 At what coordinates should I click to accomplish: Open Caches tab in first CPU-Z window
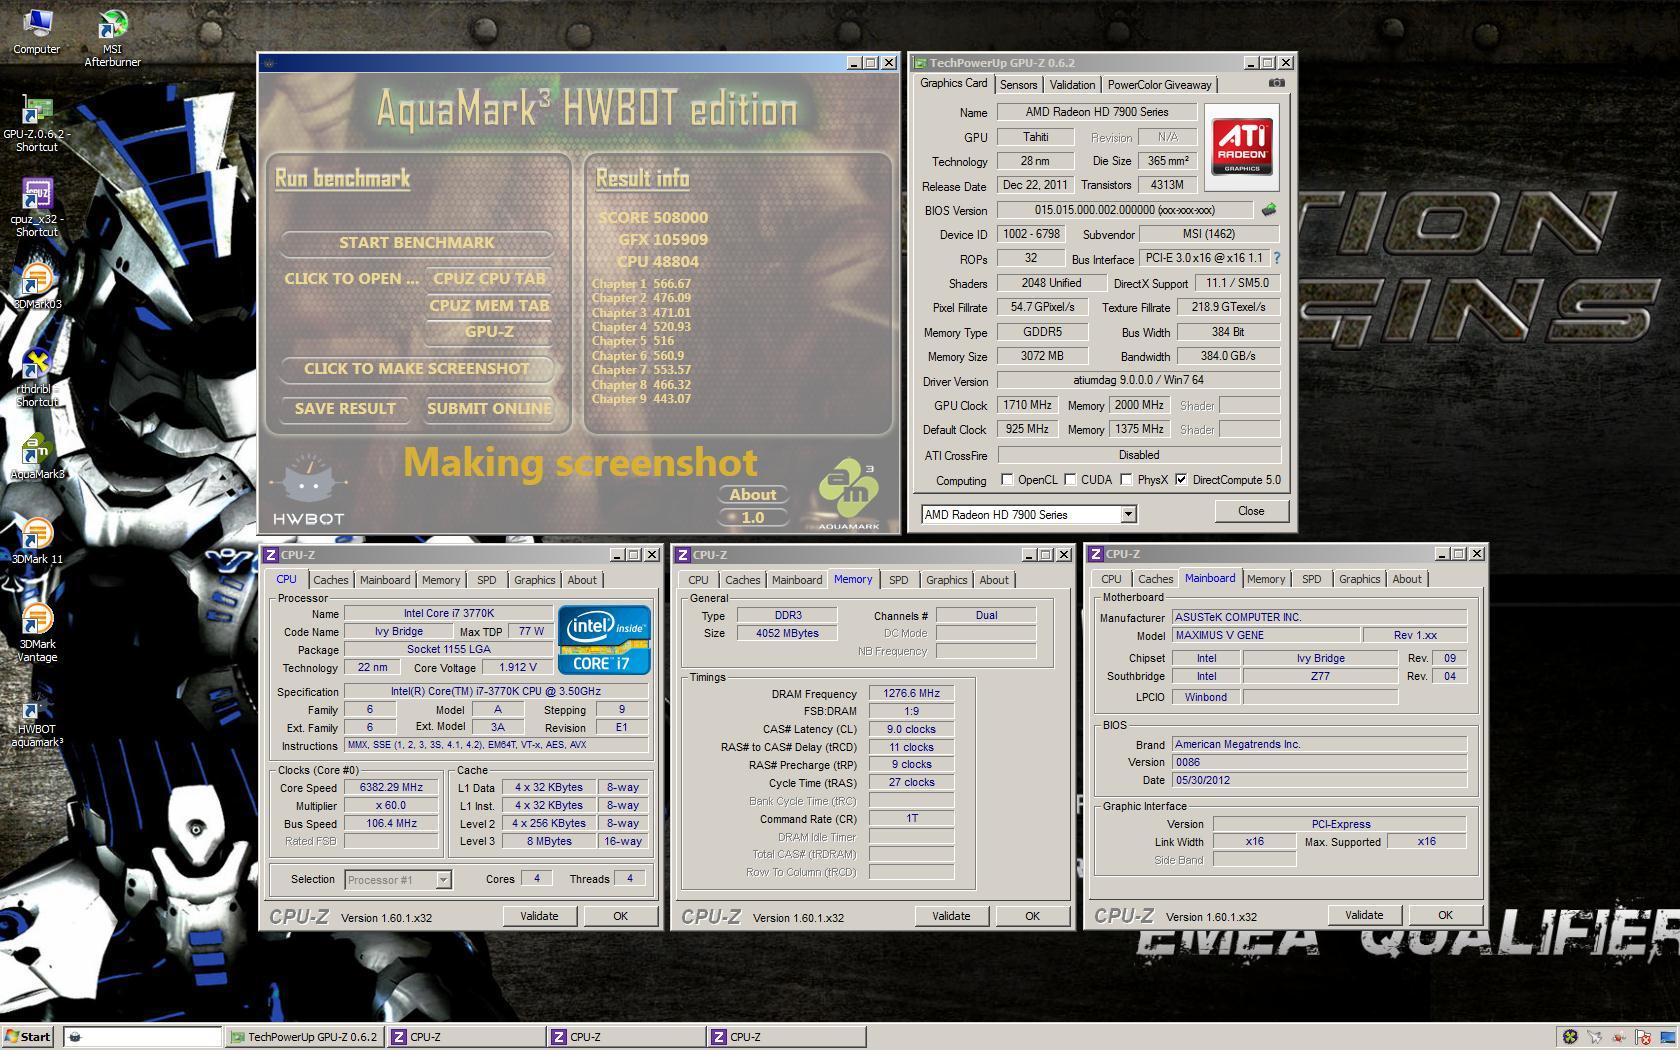330,580
